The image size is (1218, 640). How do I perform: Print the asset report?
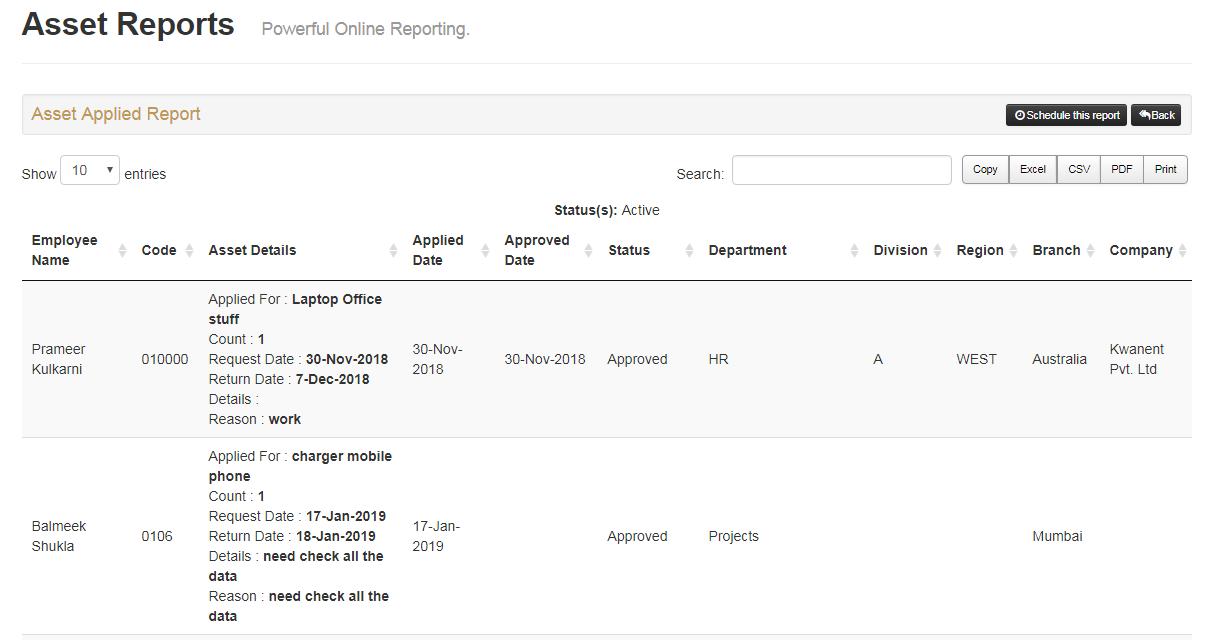pyautogui.click(x=1166, y=170)
